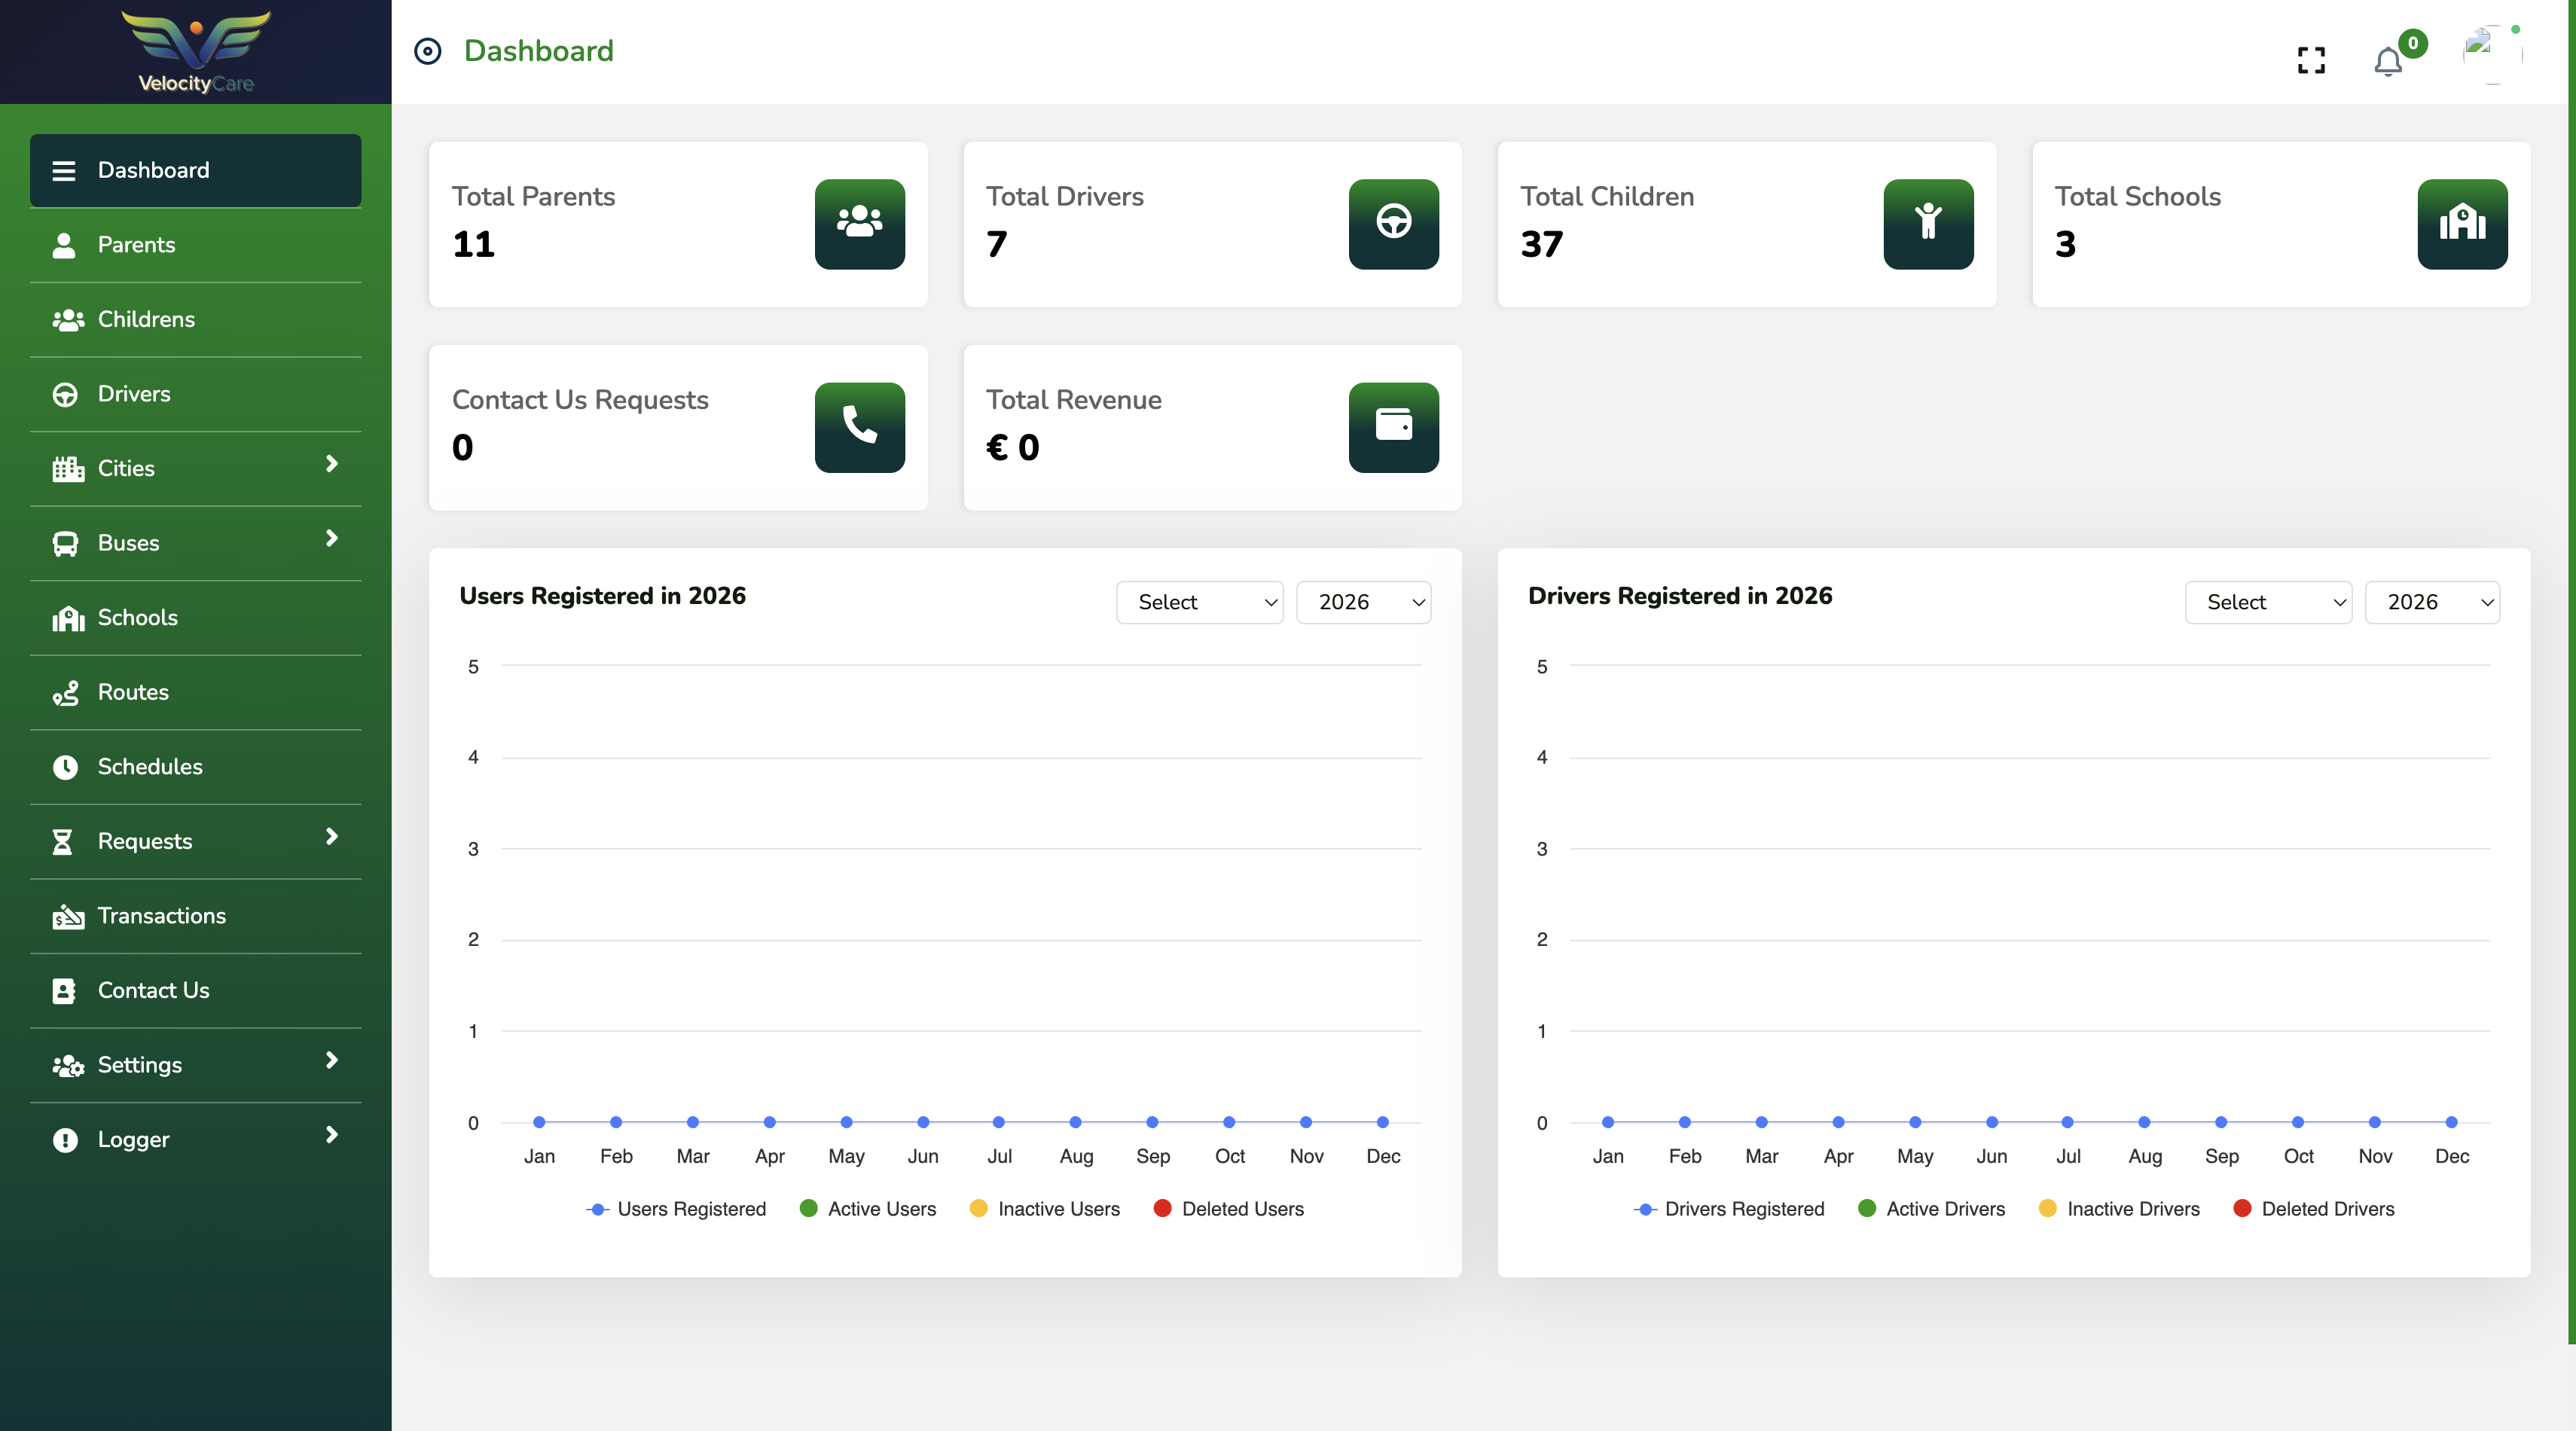Open Routes using the route icon
Viewport: 2576px width, 1431px height.
point(66,692)
